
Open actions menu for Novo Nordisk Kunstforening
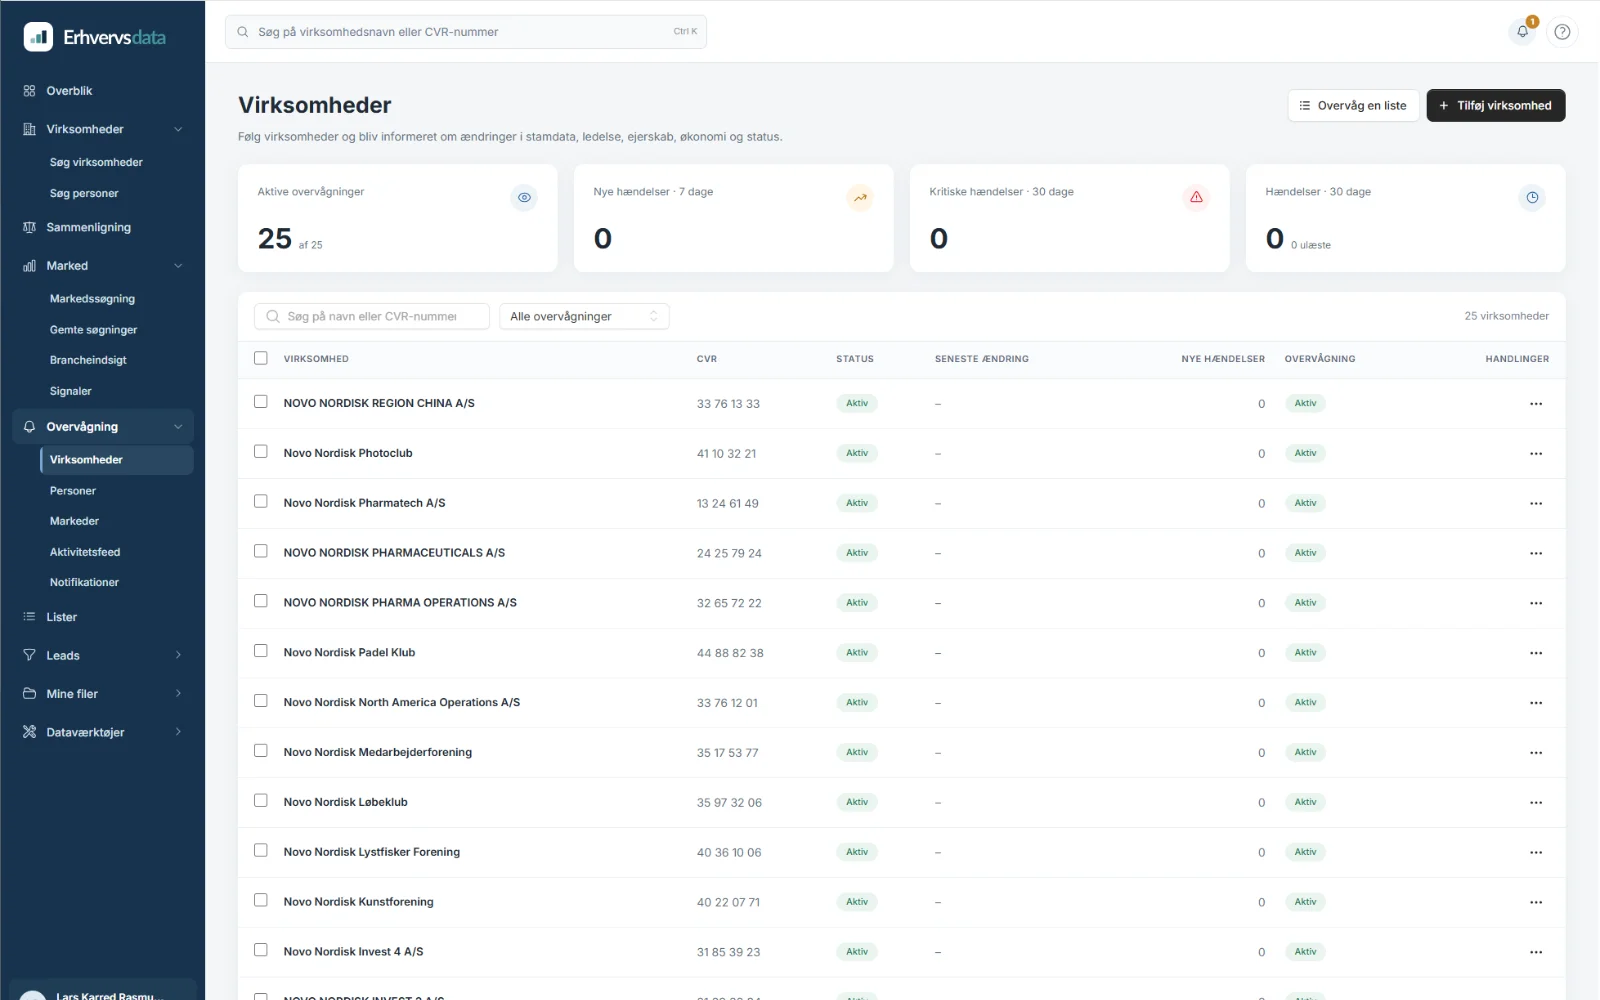point(1536,902)
